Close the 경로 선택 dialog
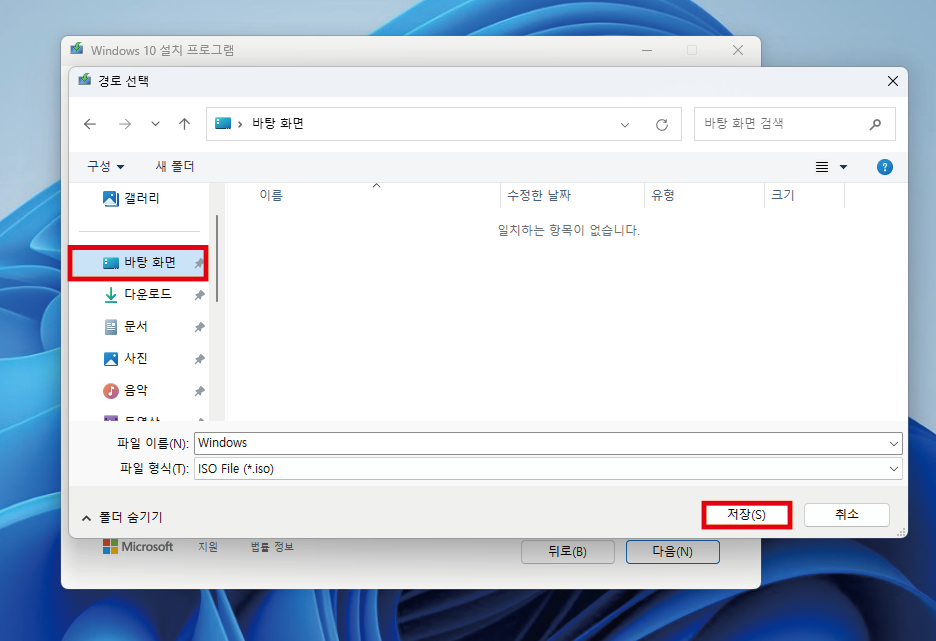Image resolution: width=936 pixels, height=641 pixels. tap(892, 81)
